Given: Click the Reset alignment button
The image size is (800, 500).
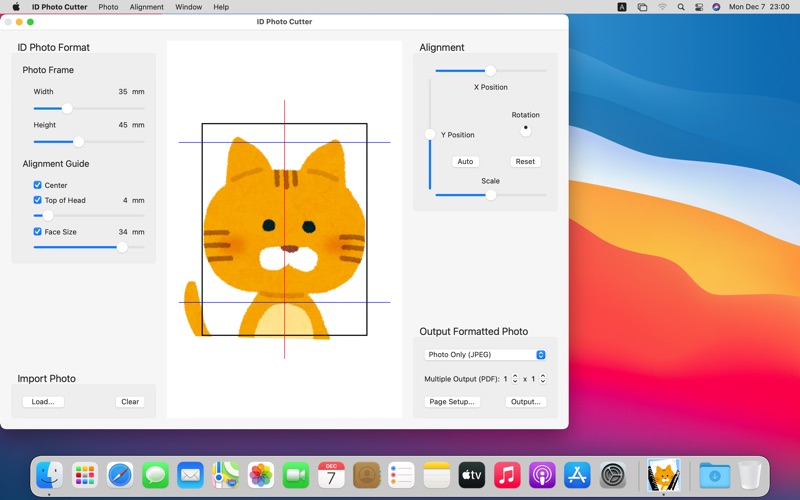Looking at the screenshot, I should (525, 161).
